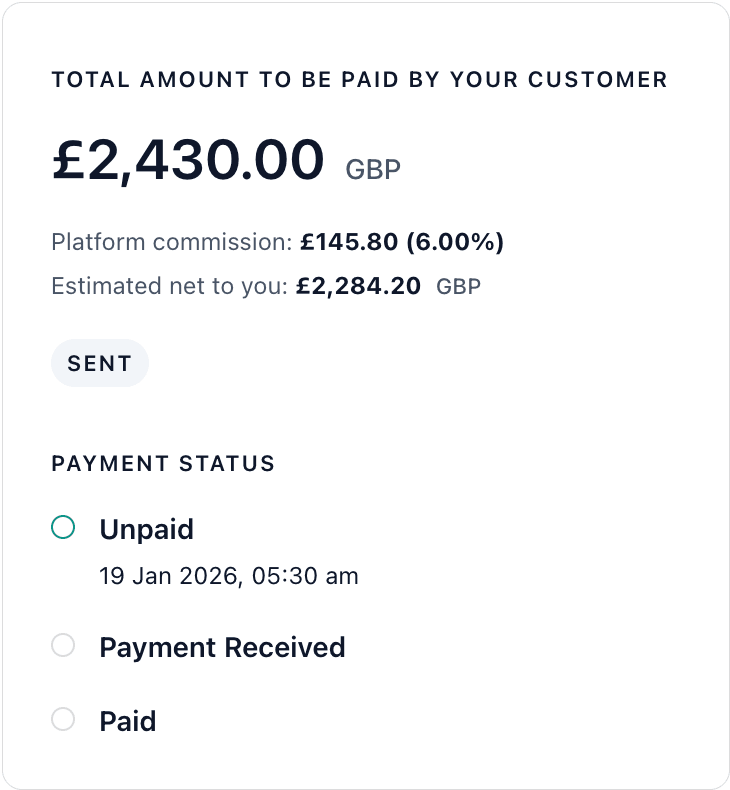Click the 'Estimated net to you:' label
This screenshot has height=790, width=730.
coord(170,287)
